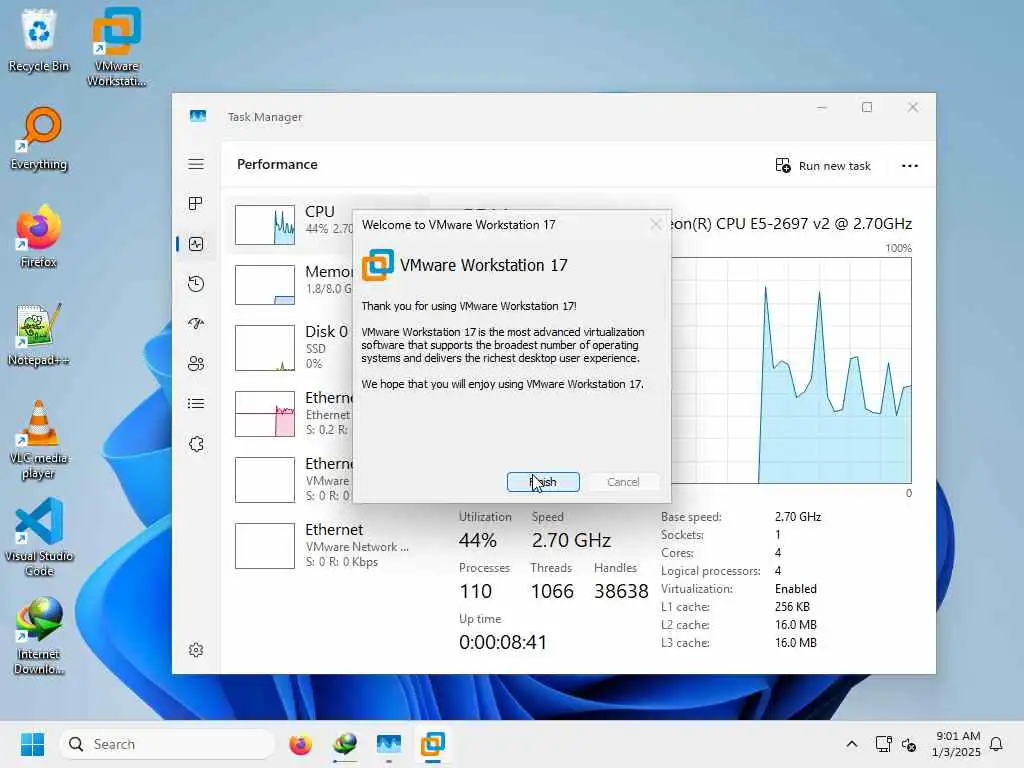Open the Processes page icon in Task Manager
This screenshot has height=768, width=1024.
(x=196, y=204)
